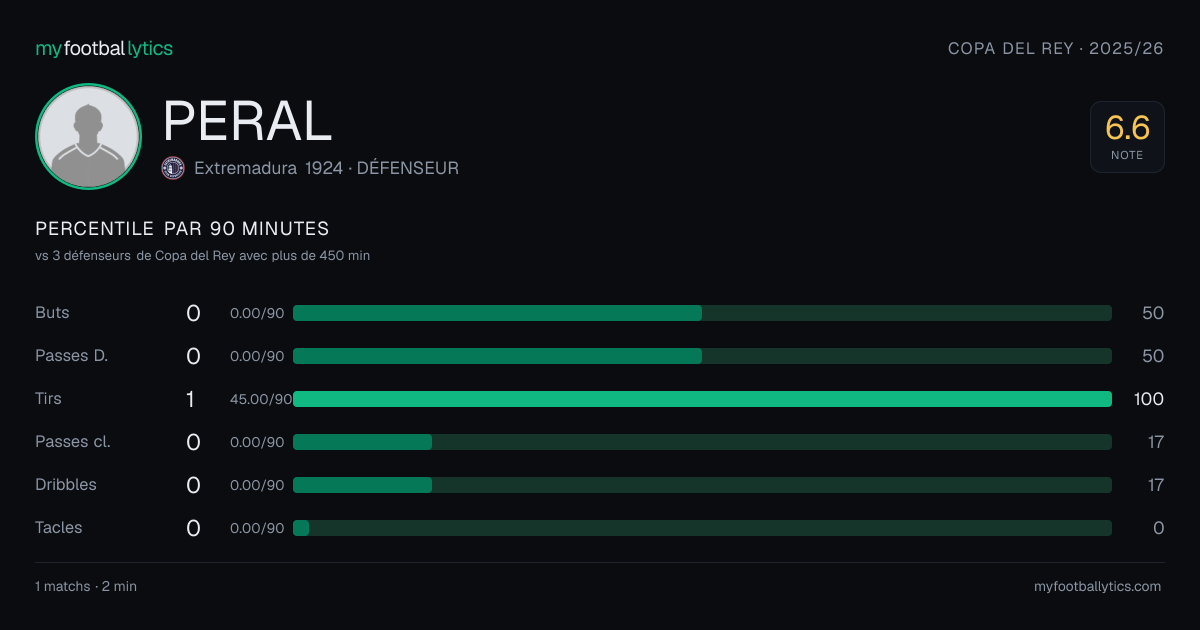Click the Extremadura 1924 club crest
Image resolution: width=1200 pixels, height=630 pixels.
coord(173,168)
